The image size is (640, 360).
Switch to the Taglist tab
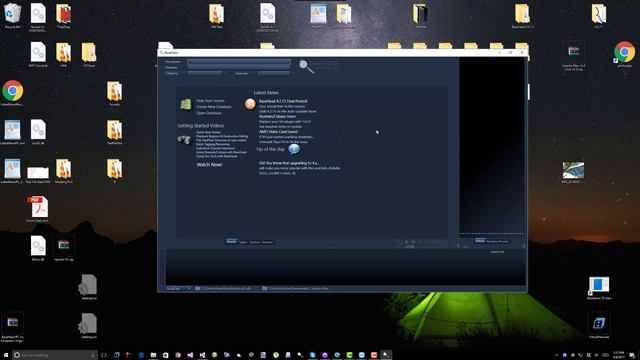[x=243, y=242]
